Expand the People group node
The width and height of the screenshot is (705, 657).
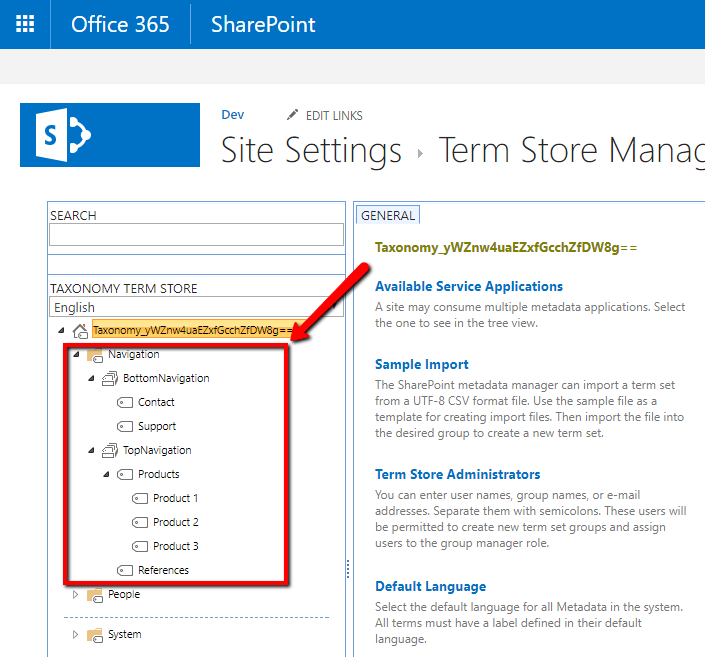(x=75, y=595)
